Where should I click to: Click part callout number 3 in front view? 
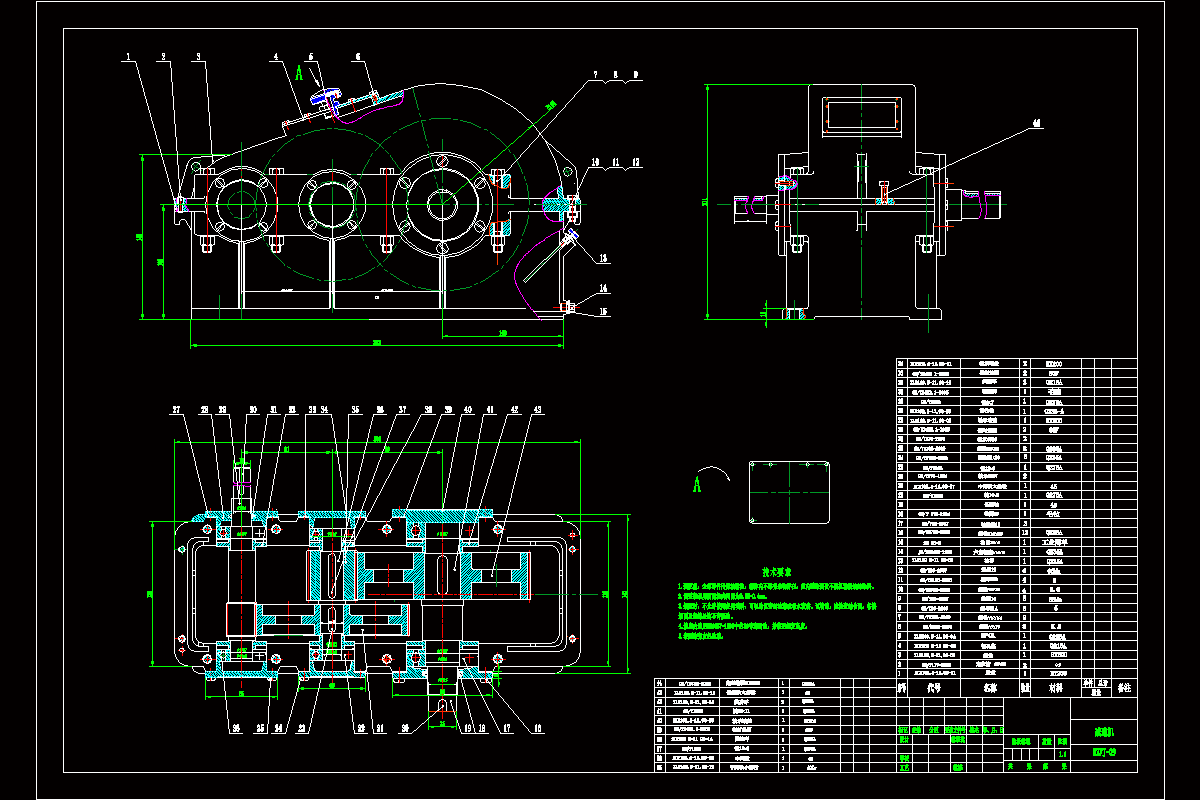tap(199, 56)
